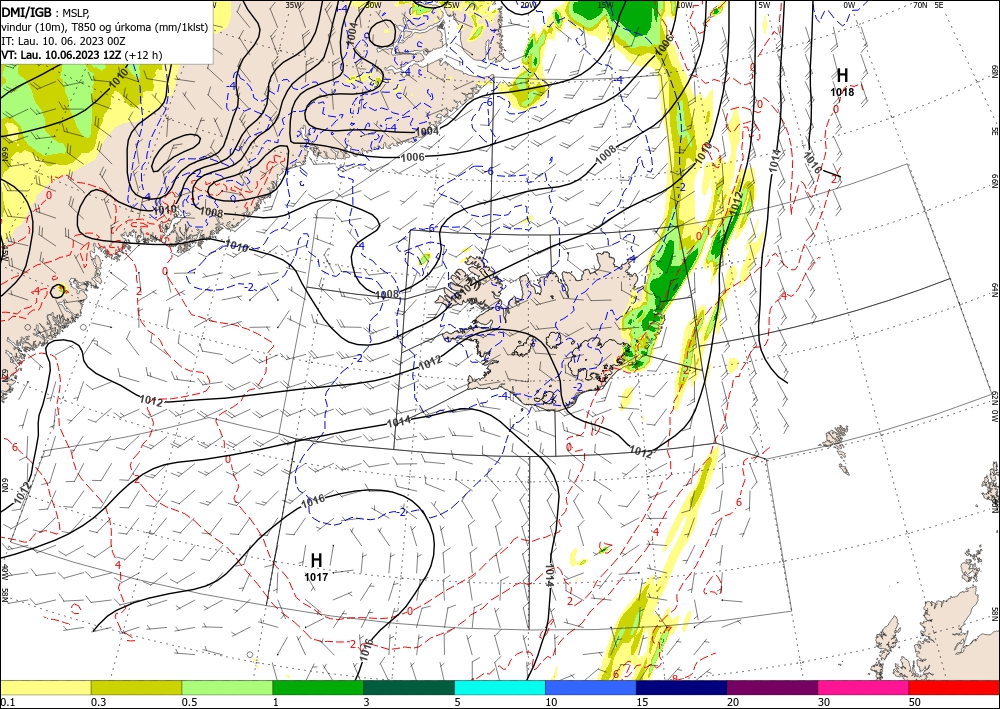
Task: Click the "1017" high pressure value
Action: click(x=316, y=577)
